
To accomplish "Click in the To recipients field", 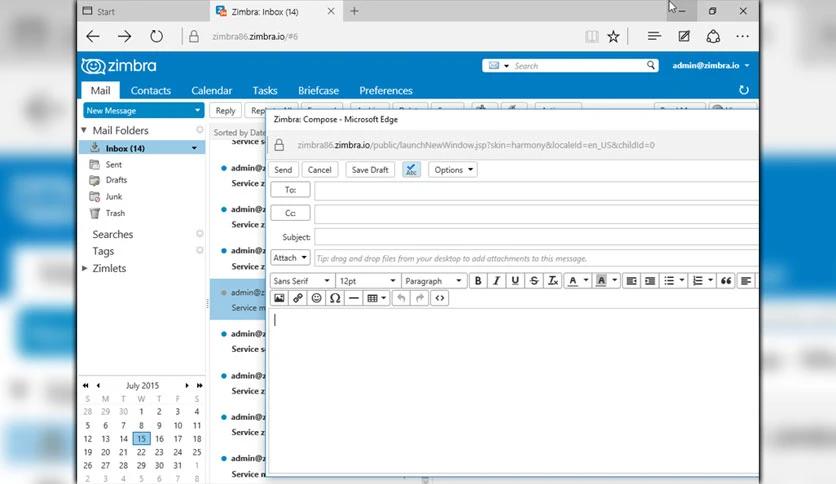I will pyautogui.click(x=536, y=191).
